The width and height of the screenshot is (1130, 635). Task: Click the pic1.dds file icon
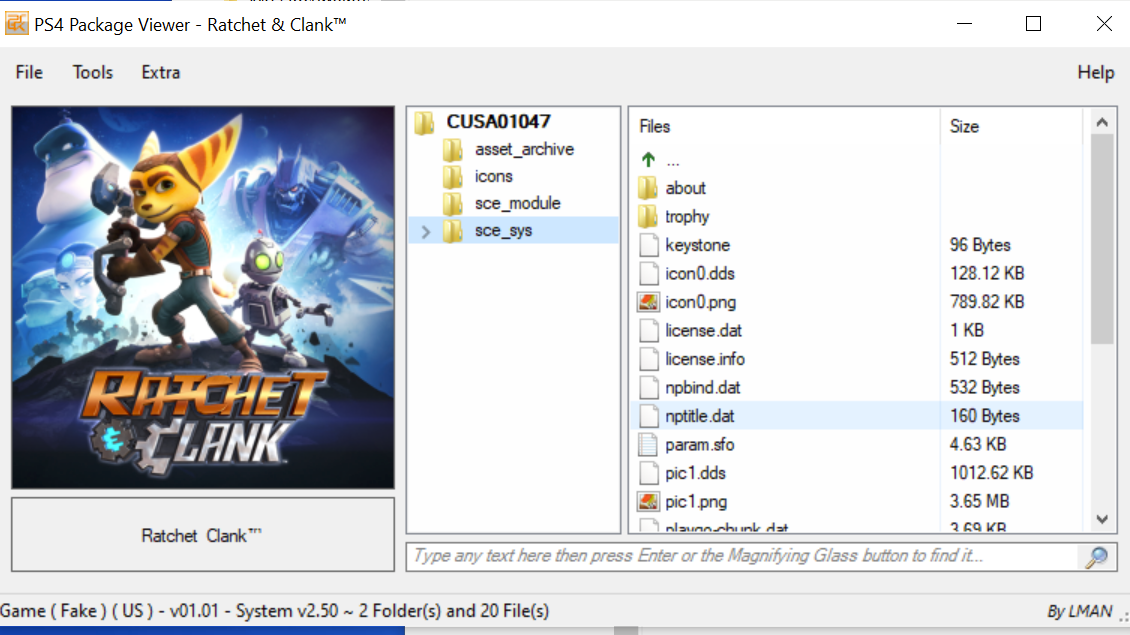click(649, 473)
